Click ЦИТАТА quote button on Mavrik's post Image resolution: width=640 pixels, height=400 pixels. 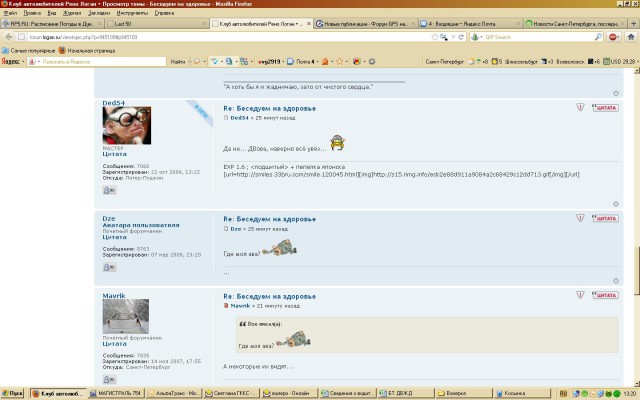pyautogui.click(x=605, y=295)
